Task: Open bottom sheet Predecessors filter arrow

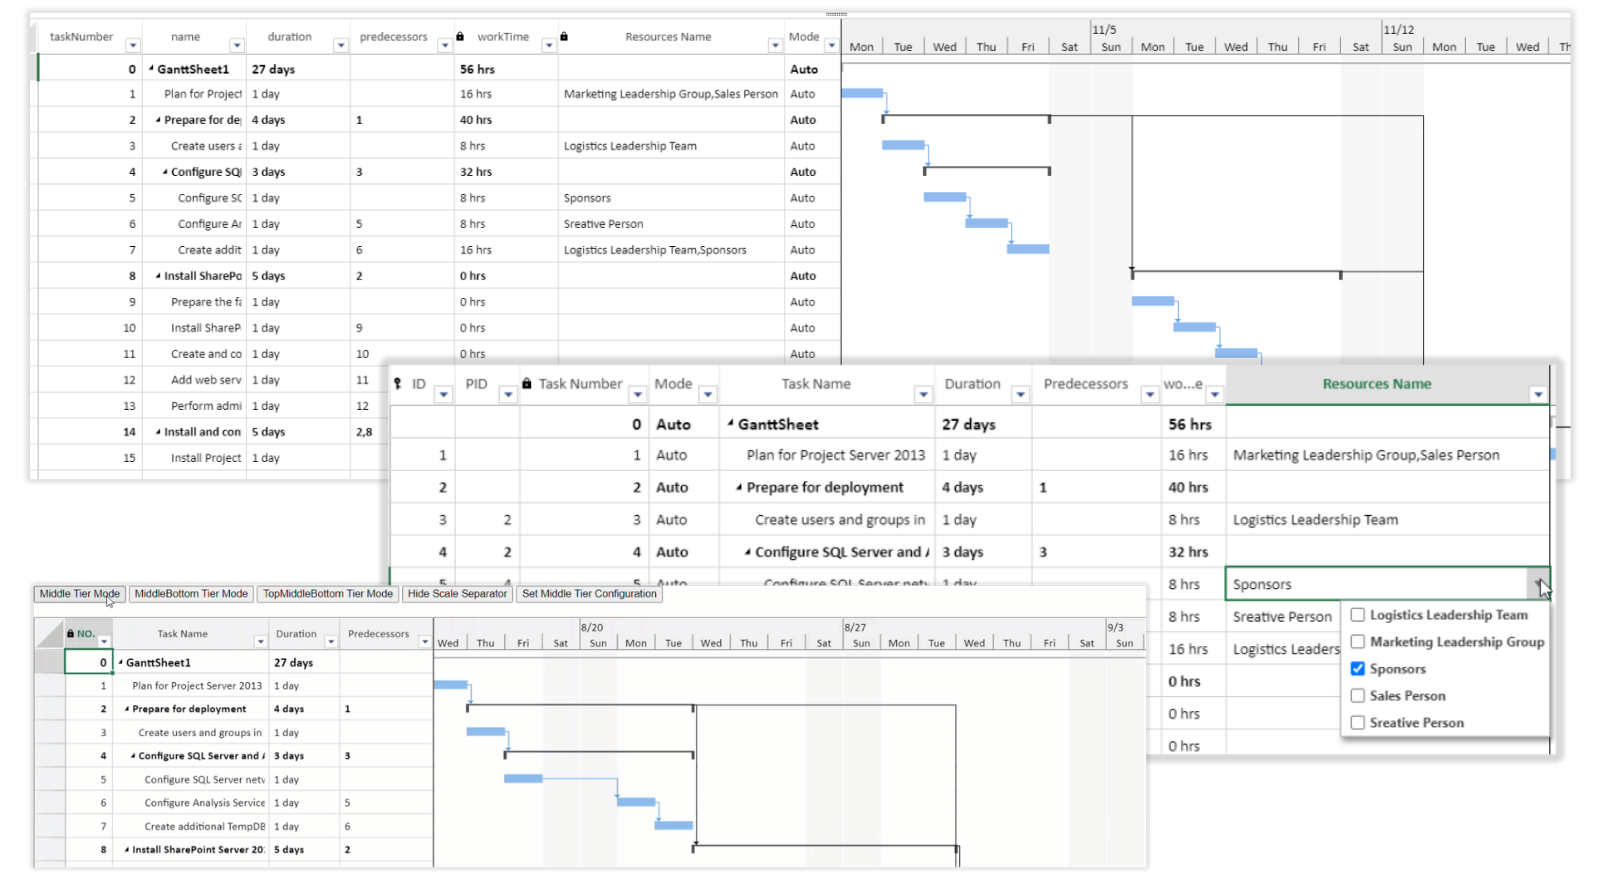Action: tap(425, 642)
